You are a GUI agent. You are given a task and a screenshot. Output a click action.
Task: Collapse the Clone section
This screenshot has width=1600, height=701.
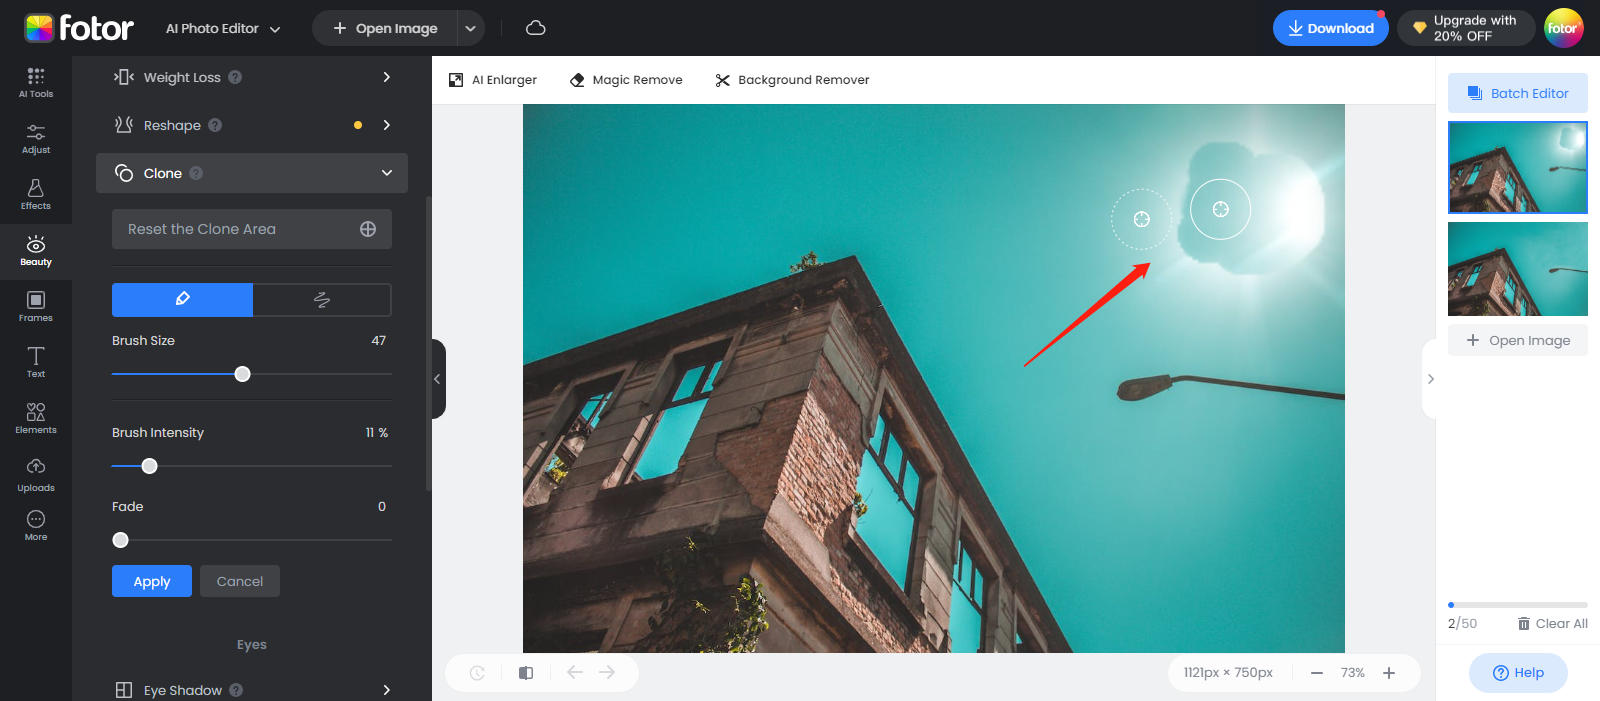click(x=387, y=173)
